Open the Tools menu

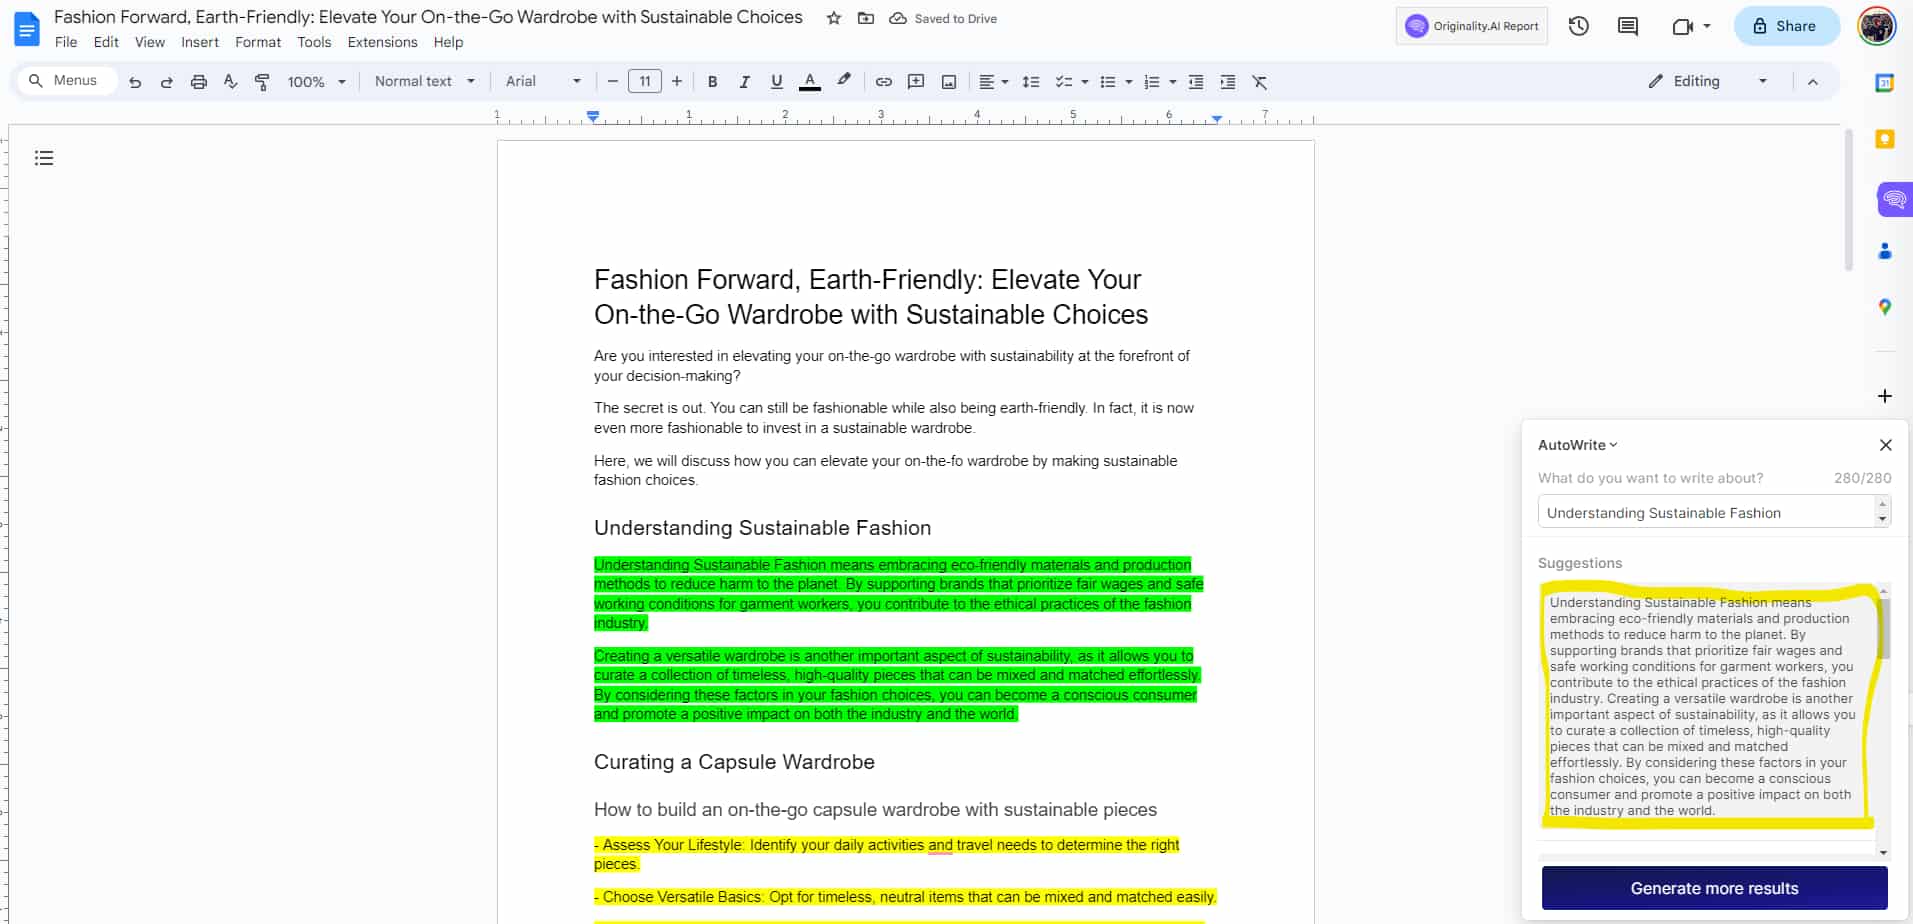[x=314, y=42]
